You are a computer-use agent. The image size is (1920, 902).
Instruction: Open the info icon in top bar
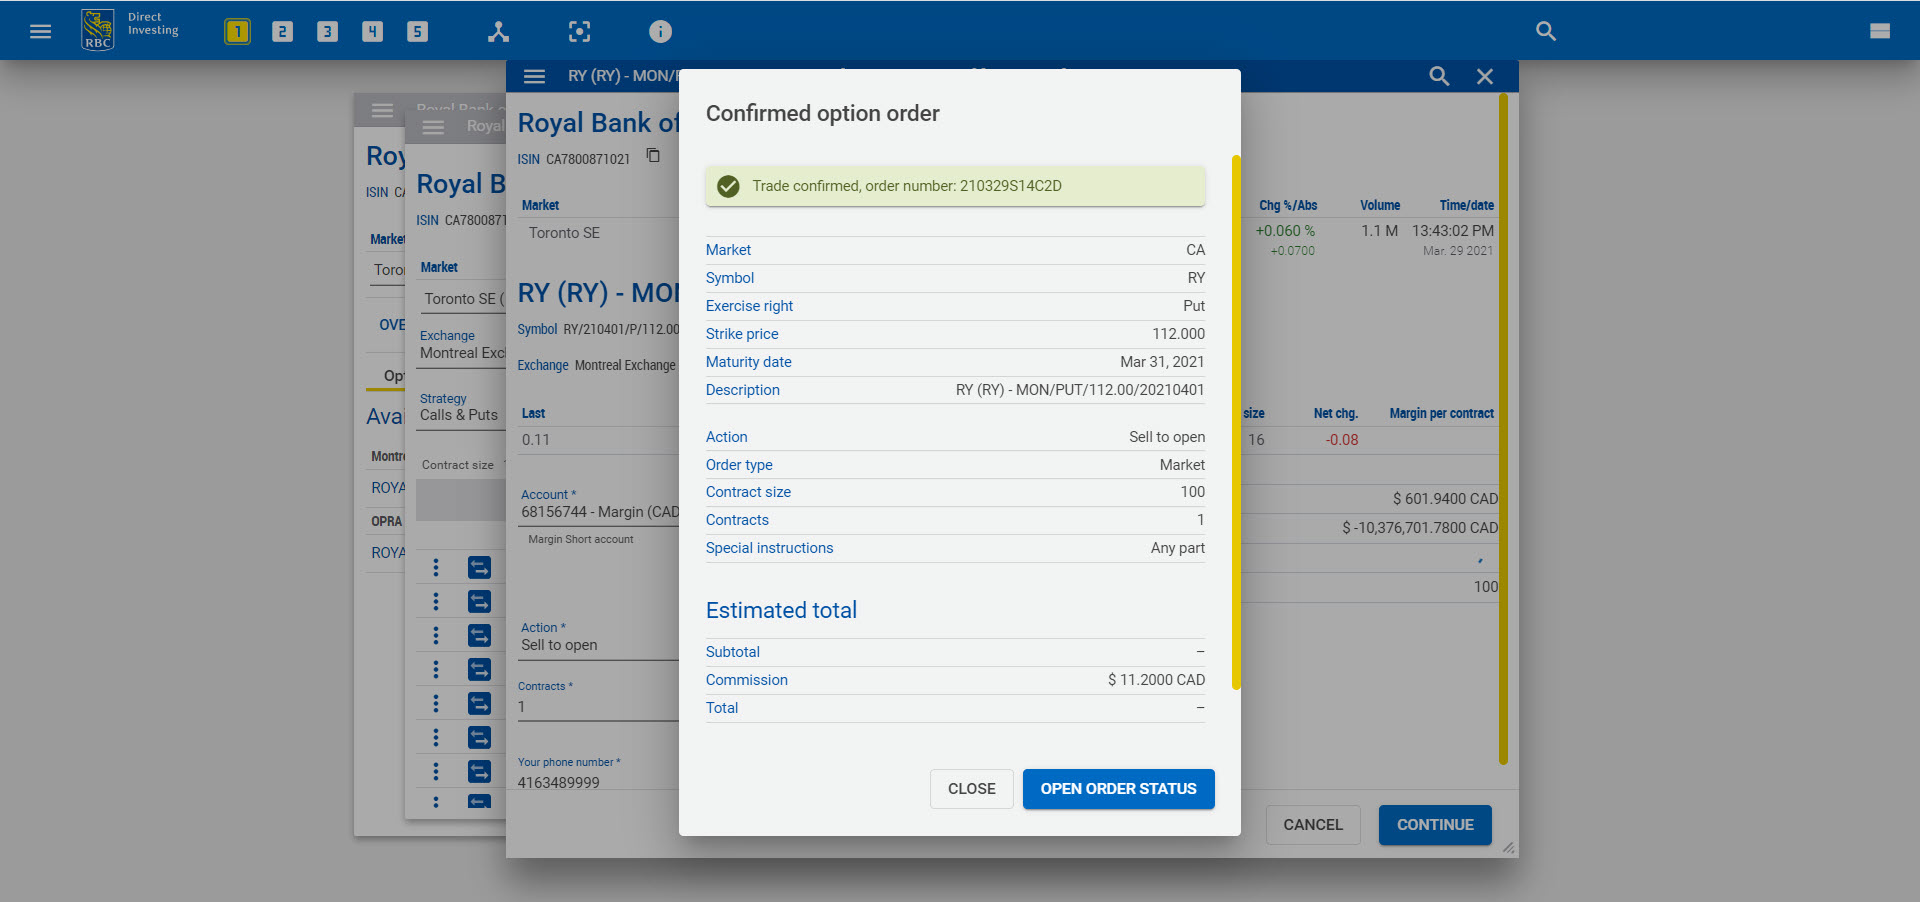pos(659,31)
